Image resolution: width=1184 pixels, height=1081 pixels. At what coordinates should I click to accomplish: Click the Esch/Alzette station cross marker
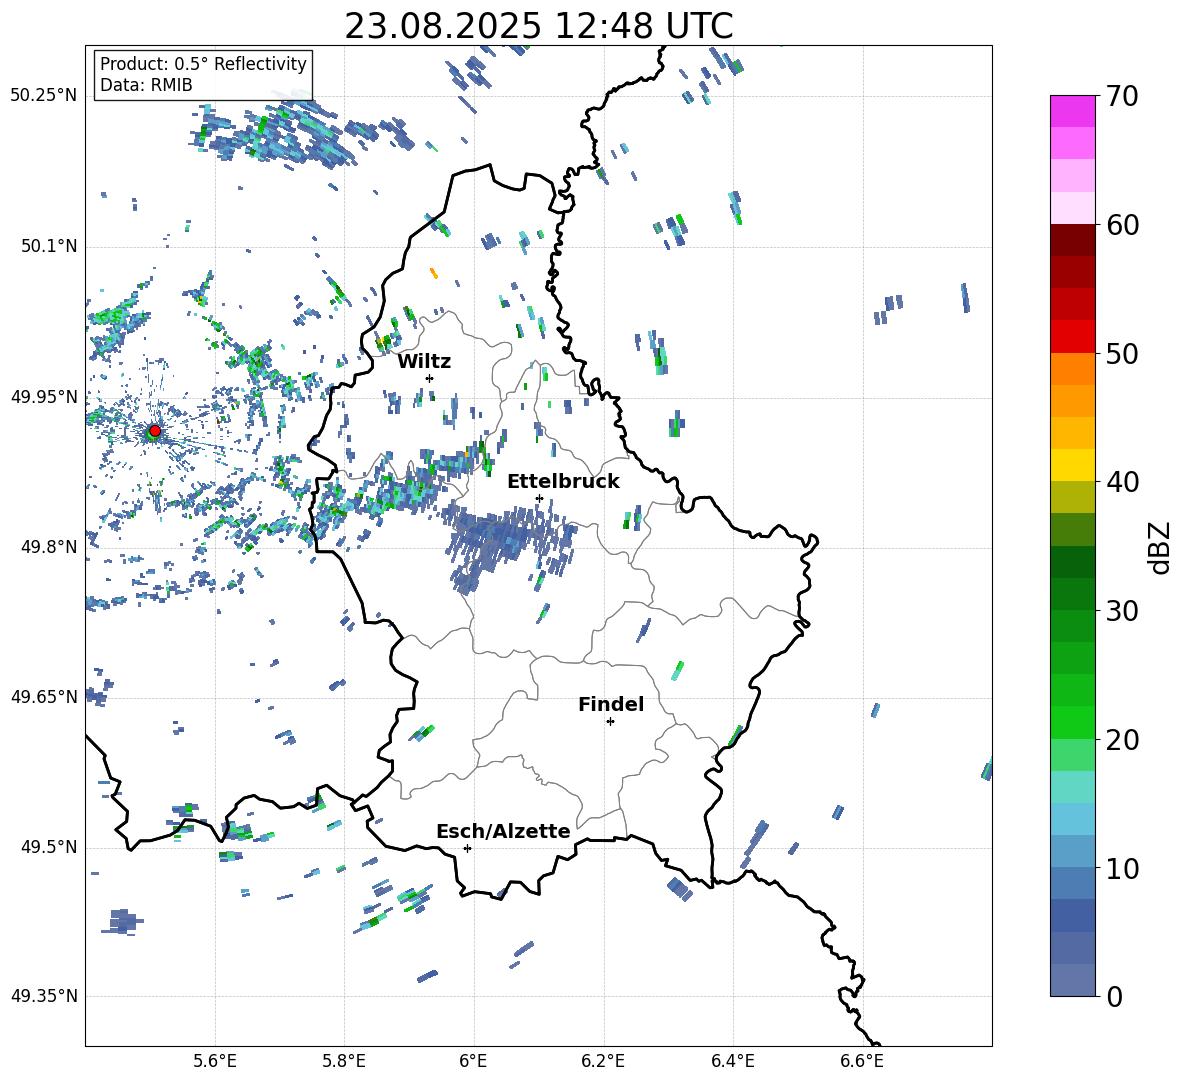click(467, 848)
